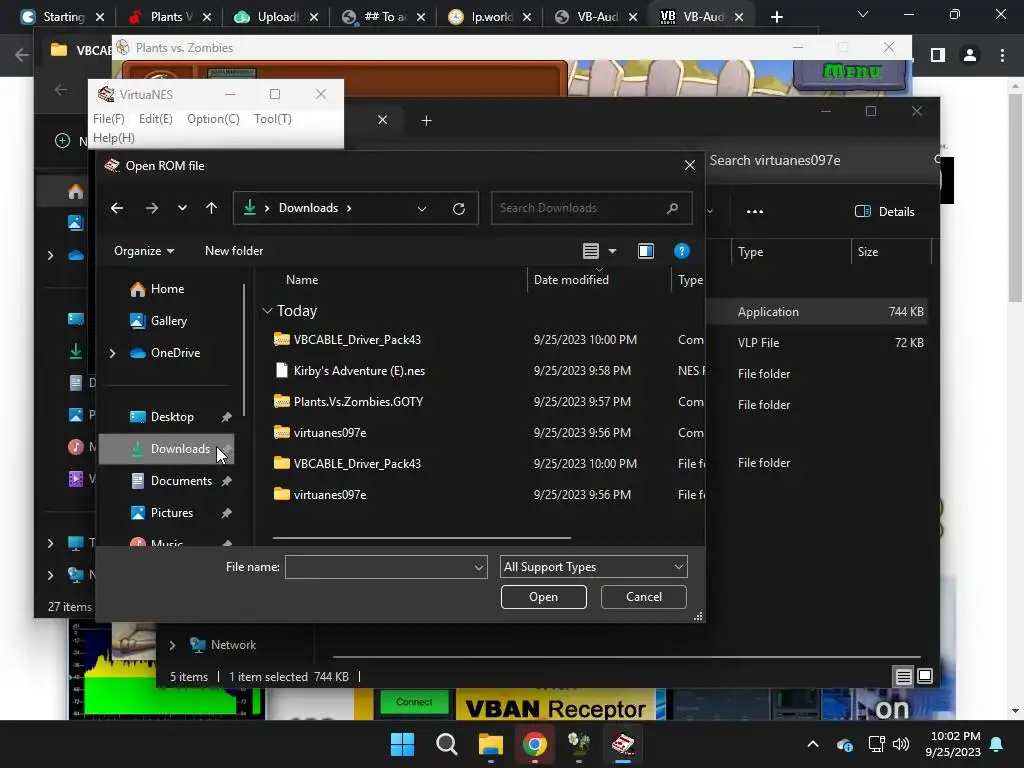1024x768 pixels.
Task: Switch to details view icon in Explorer
Action: click(903, 677)
